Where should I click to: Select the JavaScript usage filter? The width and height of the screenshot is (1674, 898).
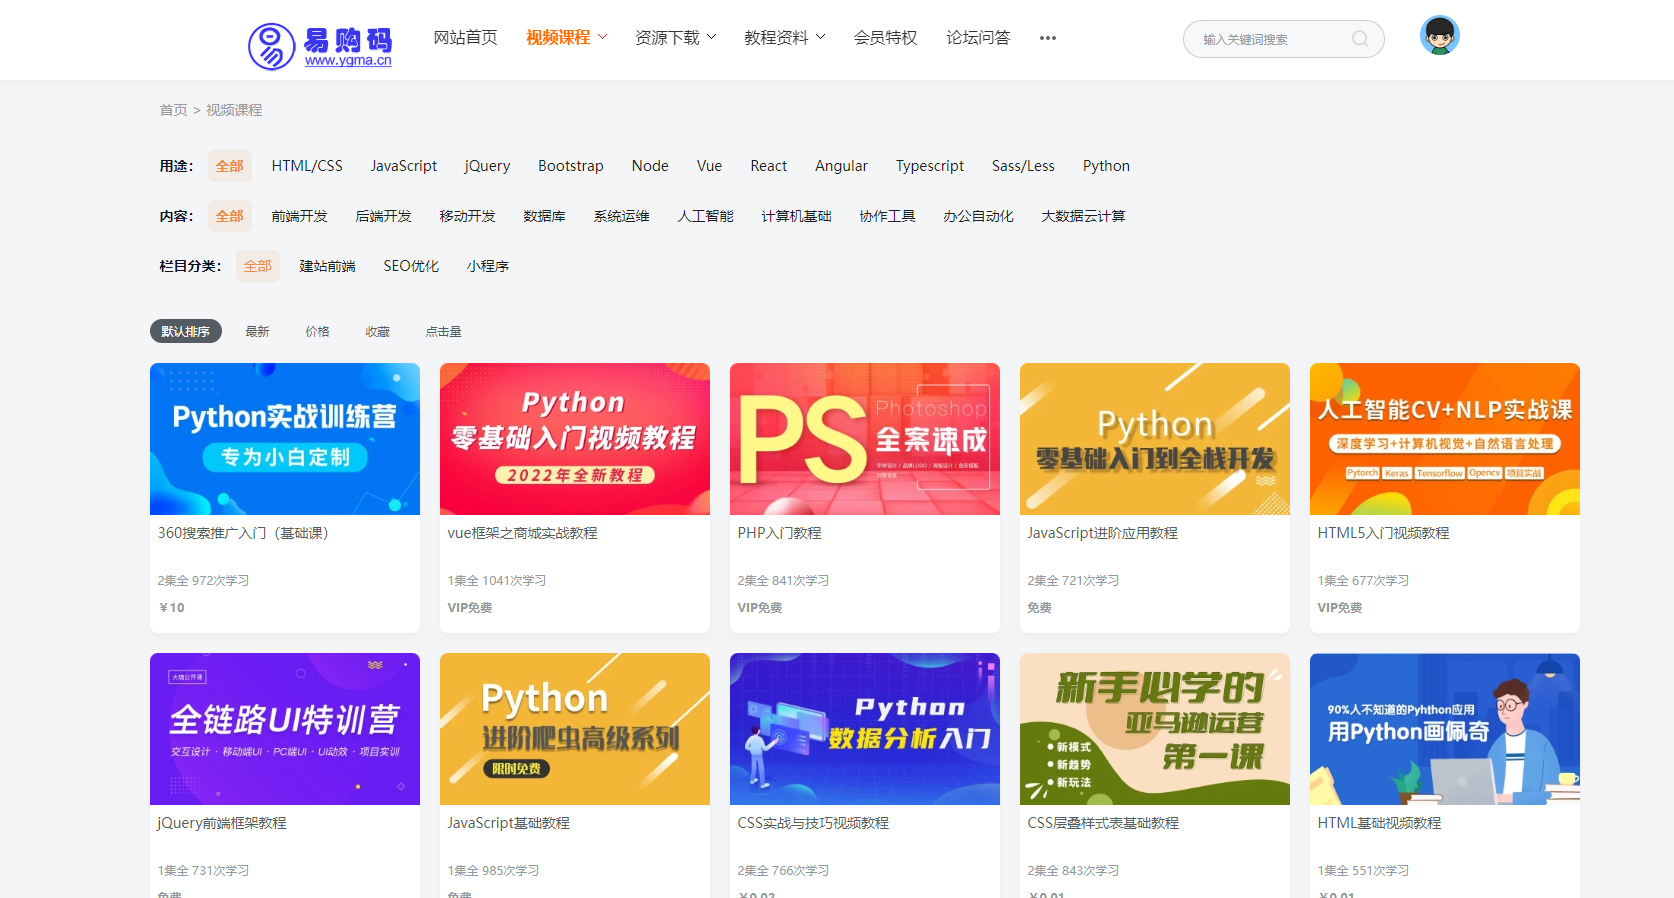(x=403, y=166)
